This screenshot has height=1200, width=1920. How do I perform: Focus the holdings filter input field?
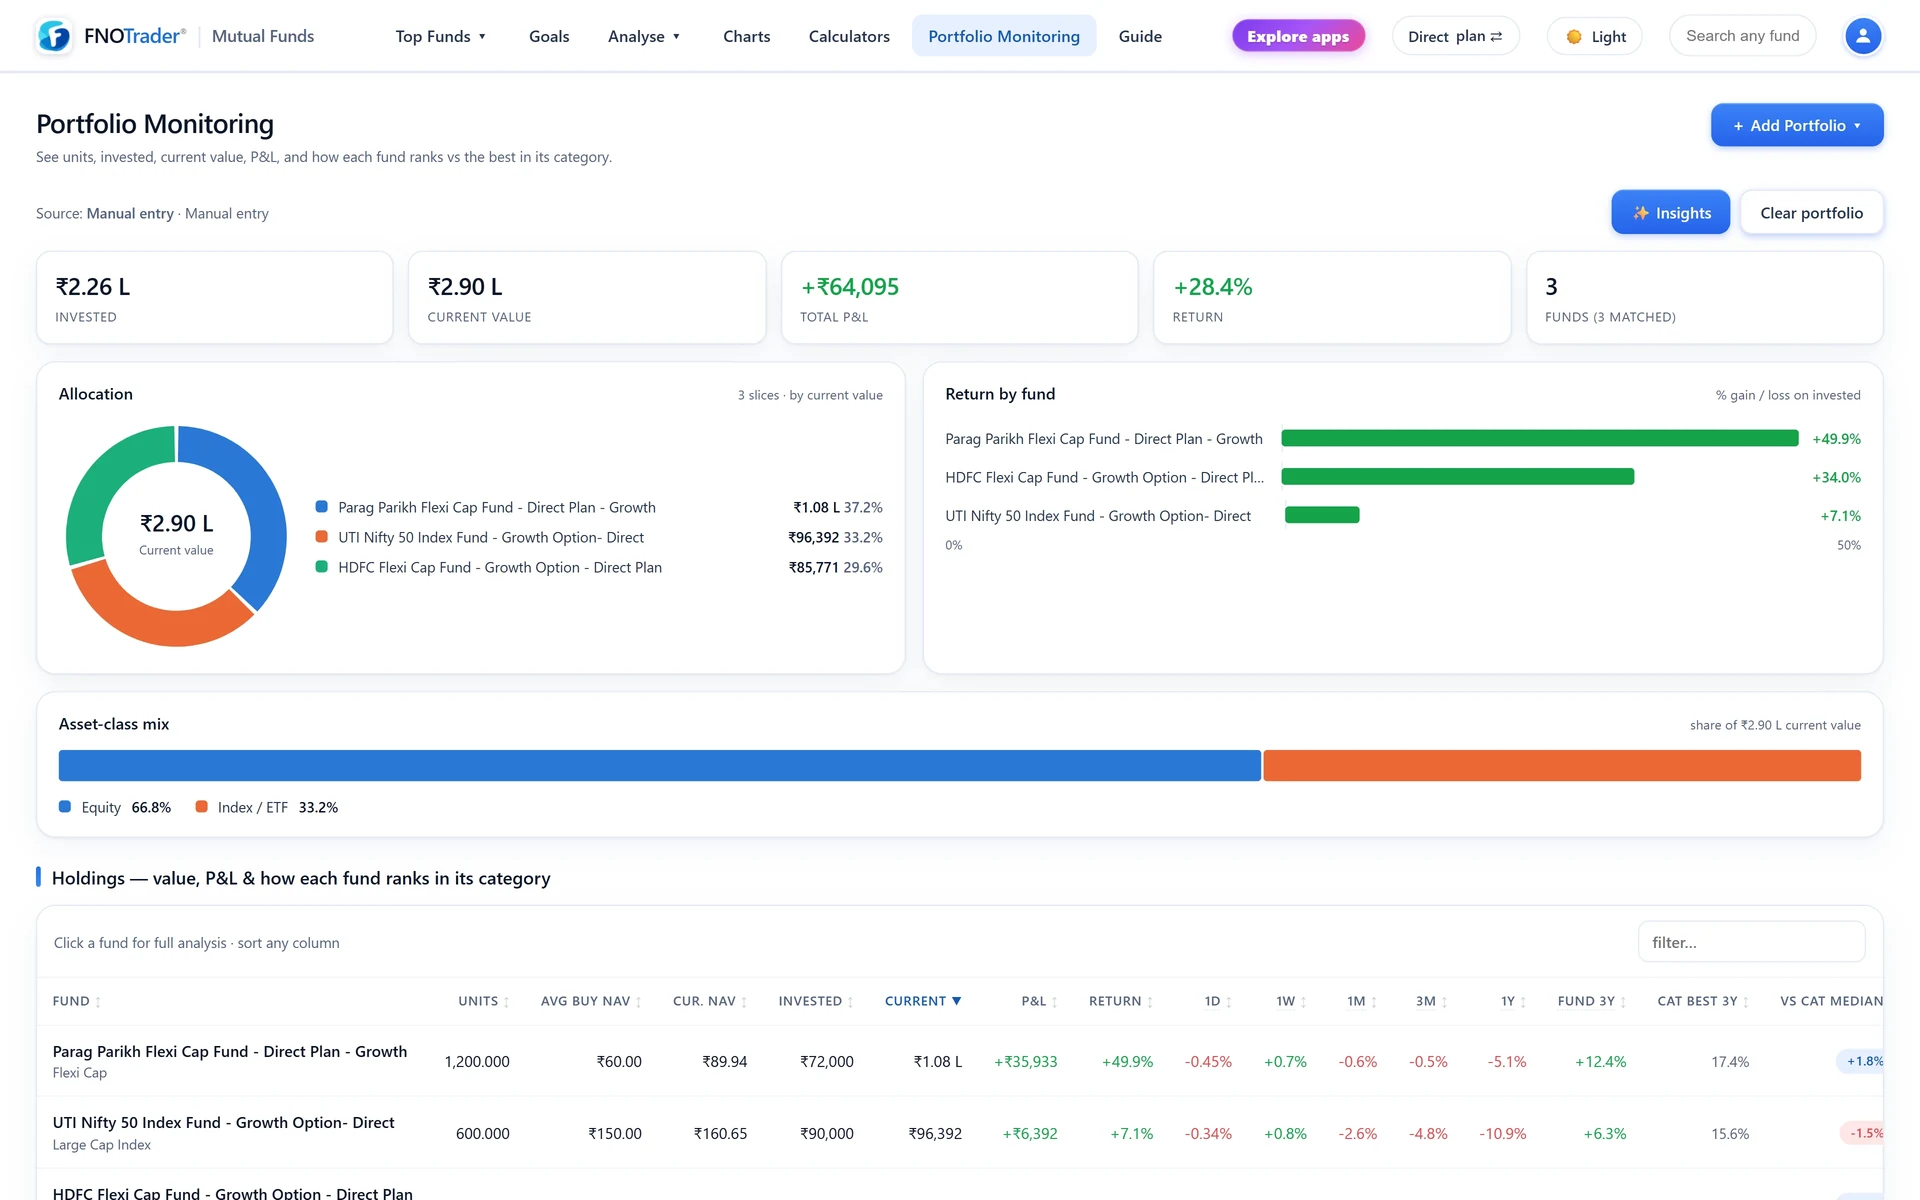[x=1751, y=942]
